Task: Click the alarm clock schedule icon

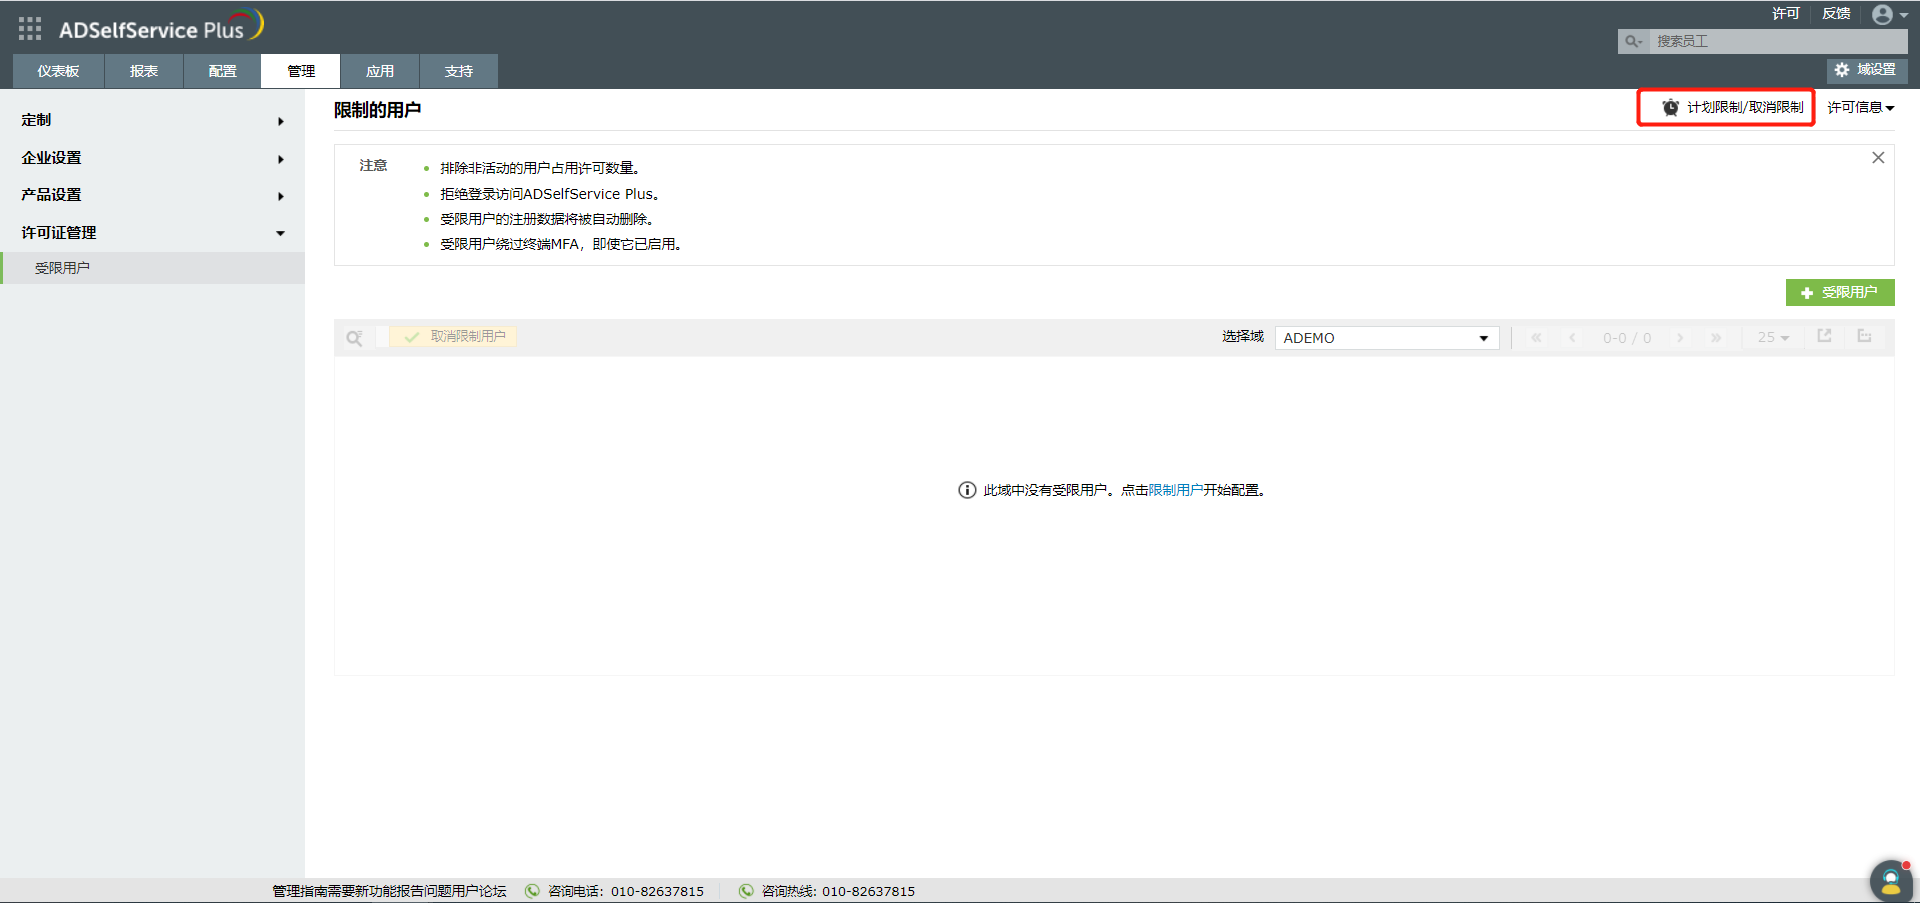Action: coord(1670,107)
